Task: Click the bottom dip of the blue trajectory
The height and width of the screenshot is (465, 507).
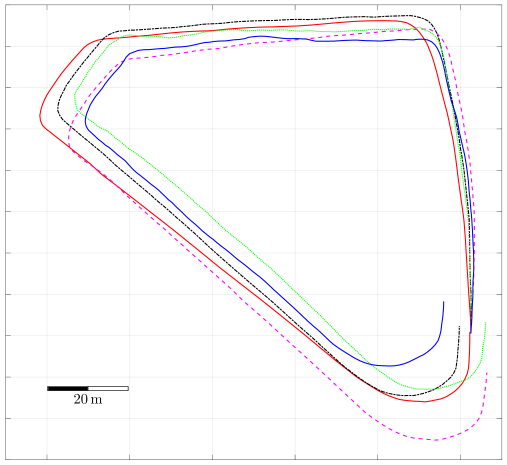Action: tap(389, 366)
